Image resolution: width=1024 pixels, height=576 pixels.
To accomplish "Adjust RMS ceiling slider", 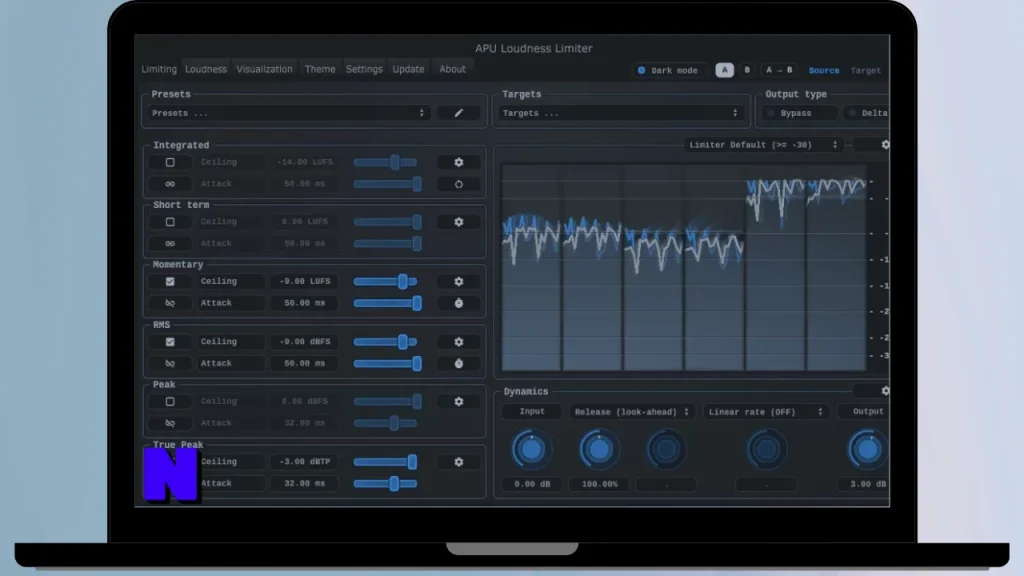I will (385, 342).
